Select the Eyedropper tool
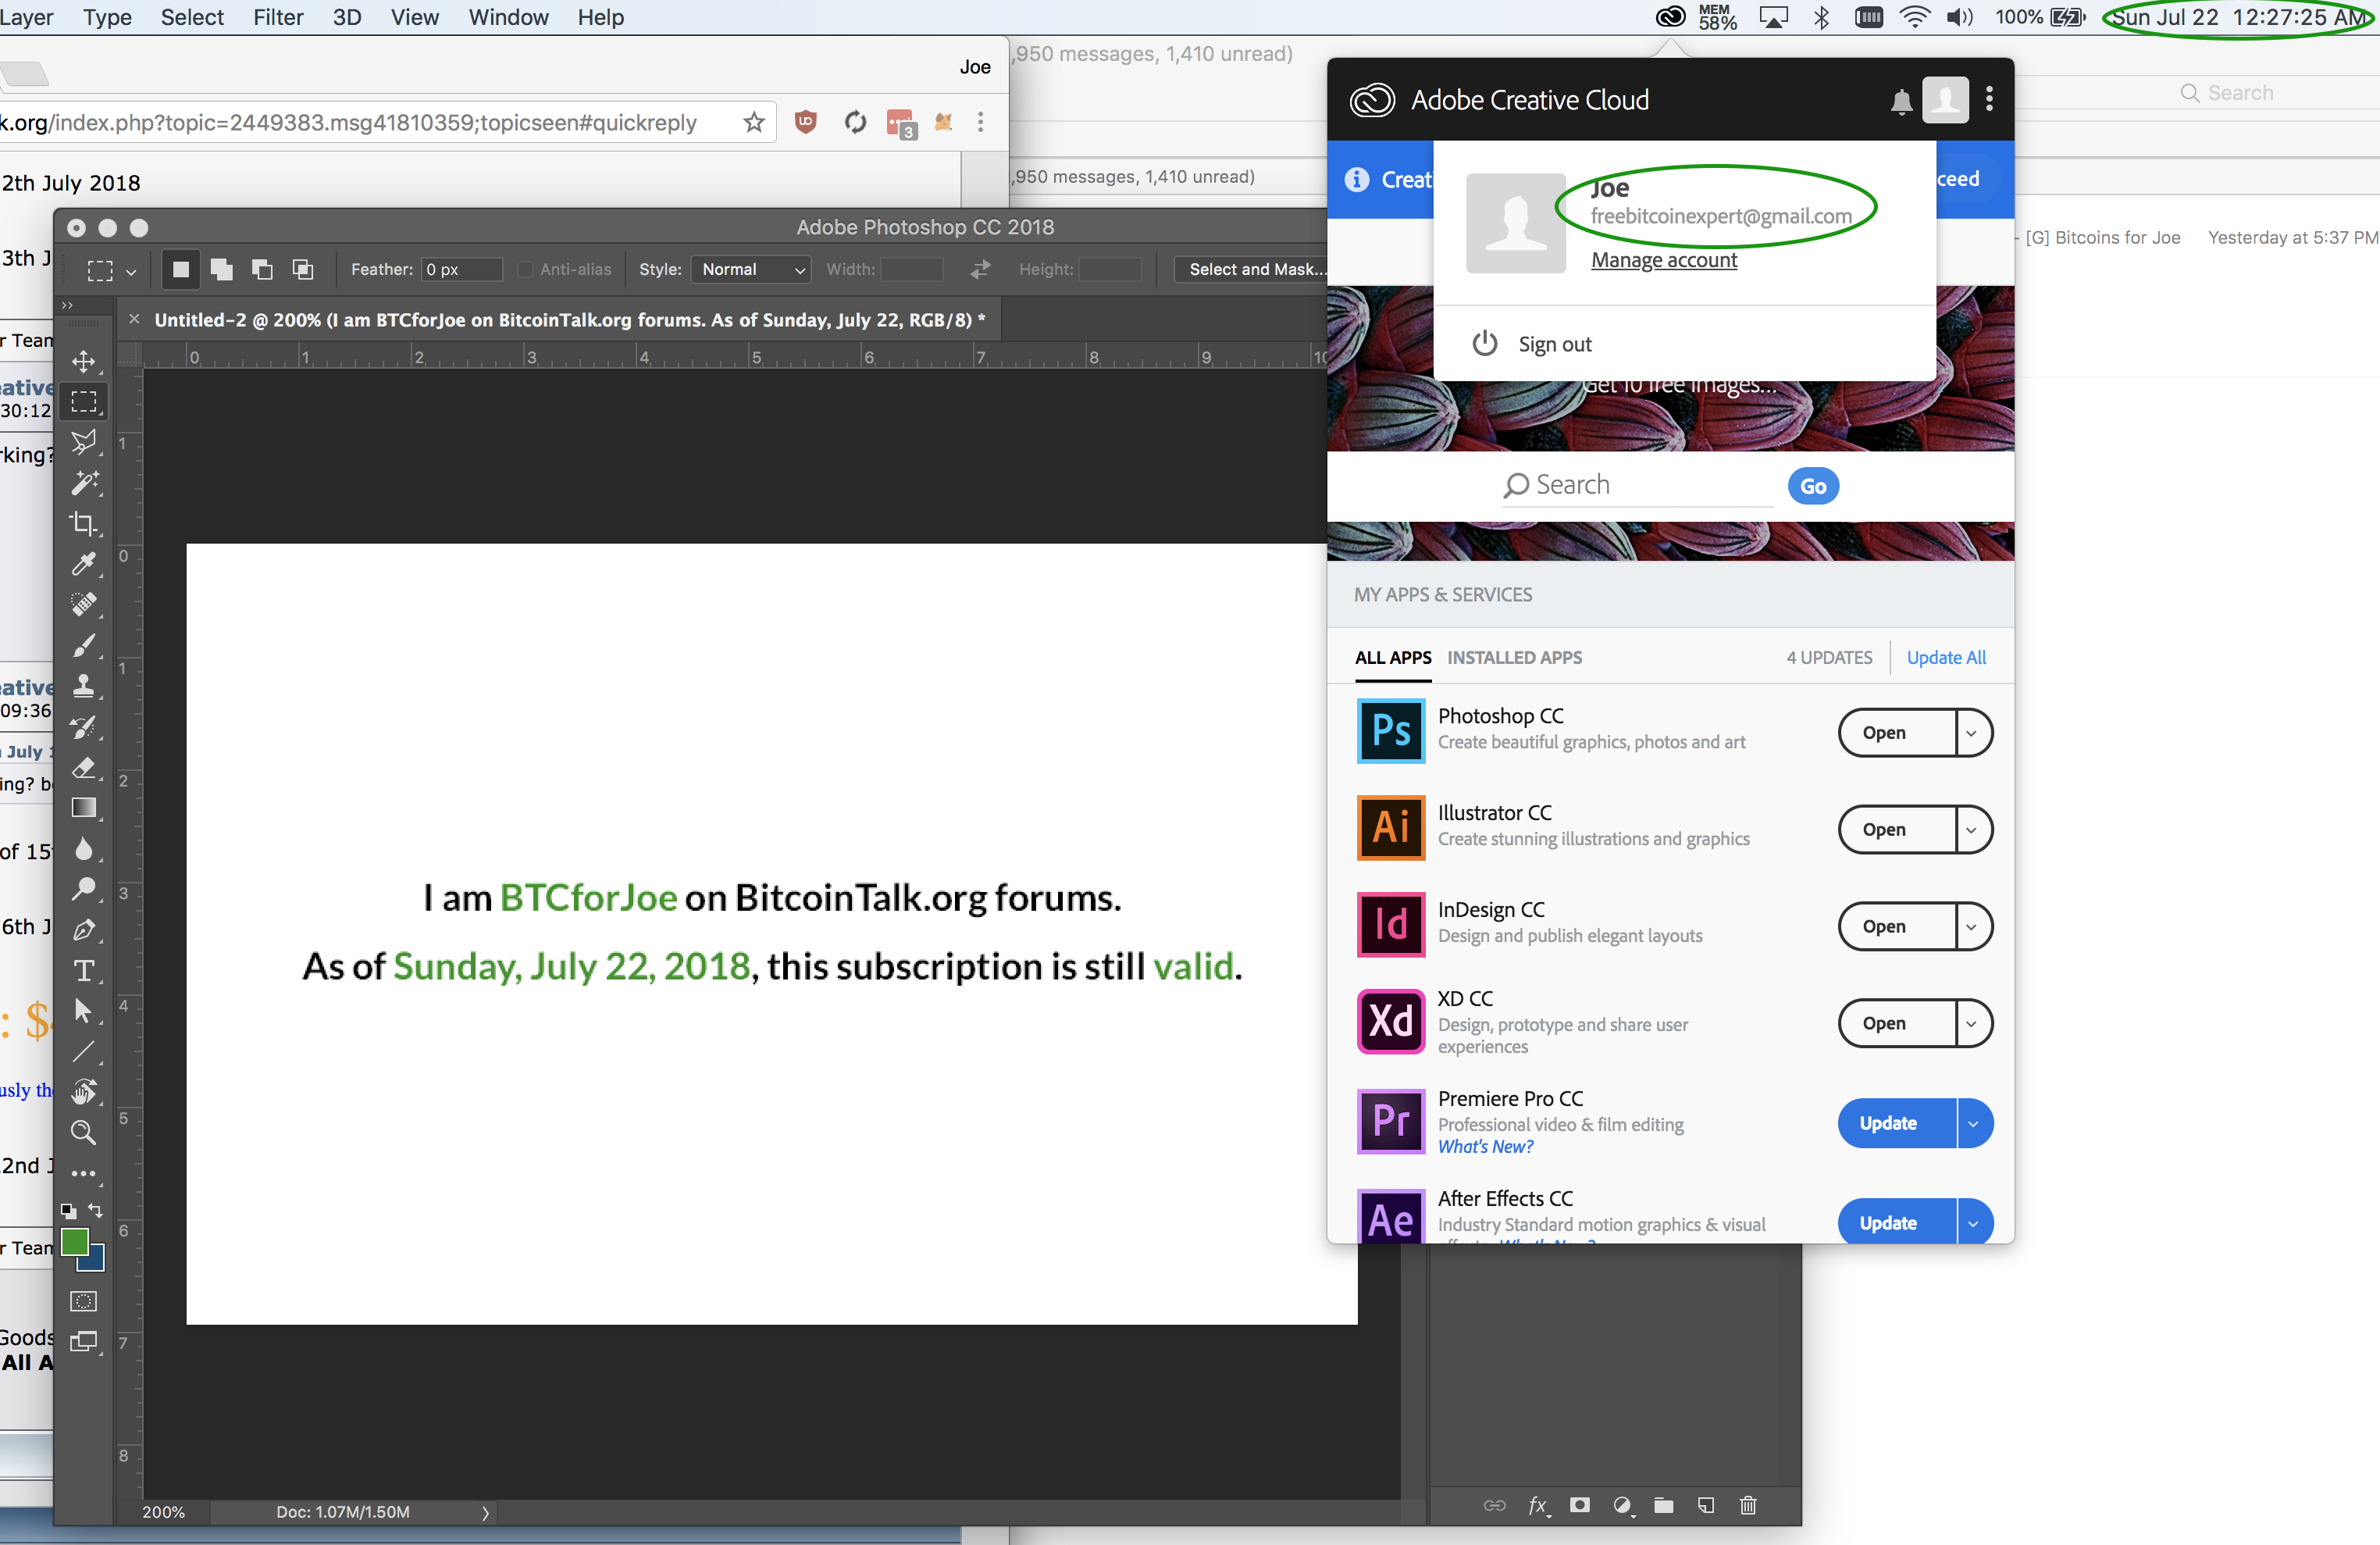The width and height of the screenshot is (2380, 1545). [x=84, y=564]
